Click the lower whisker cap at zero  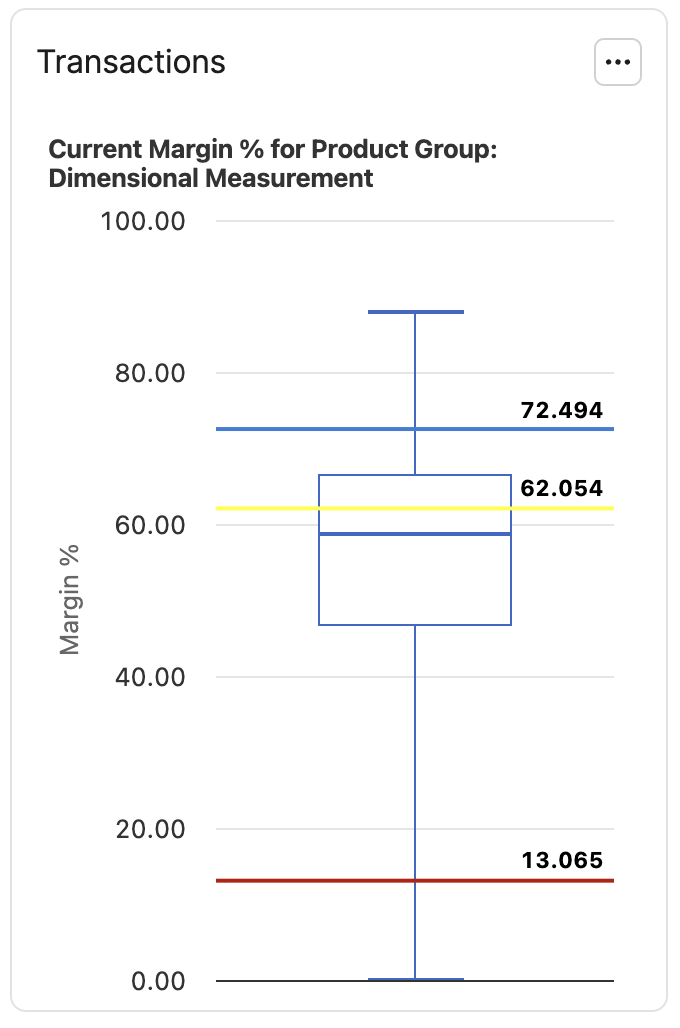[x=415, y=979]
